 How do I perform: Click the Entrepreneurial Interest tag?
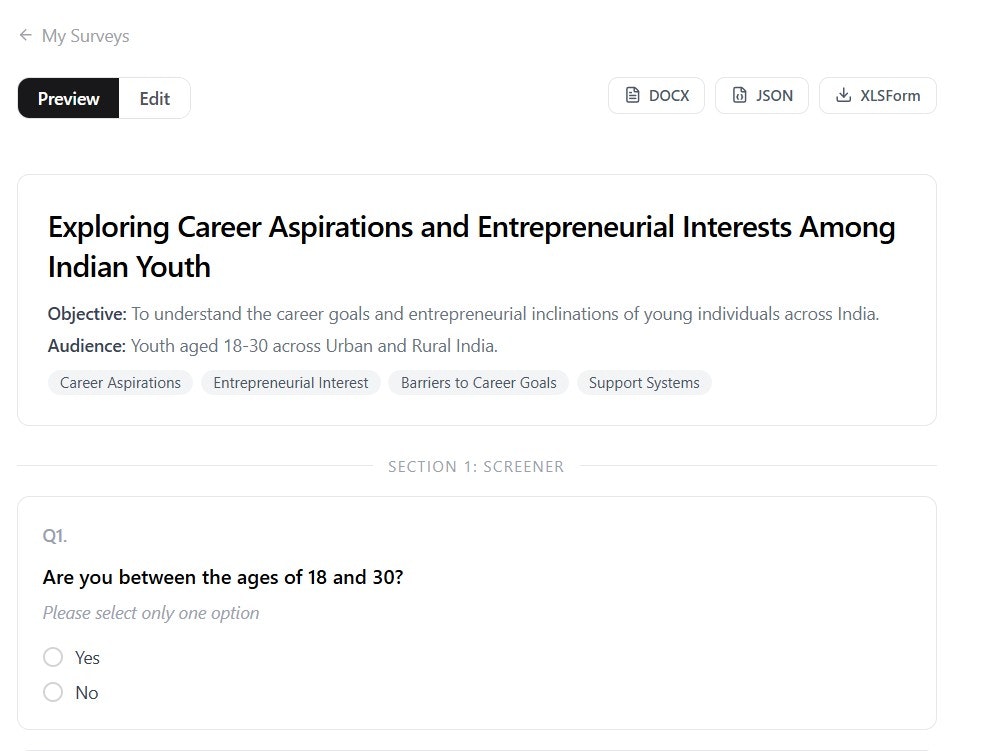click(x=291, y=382)
